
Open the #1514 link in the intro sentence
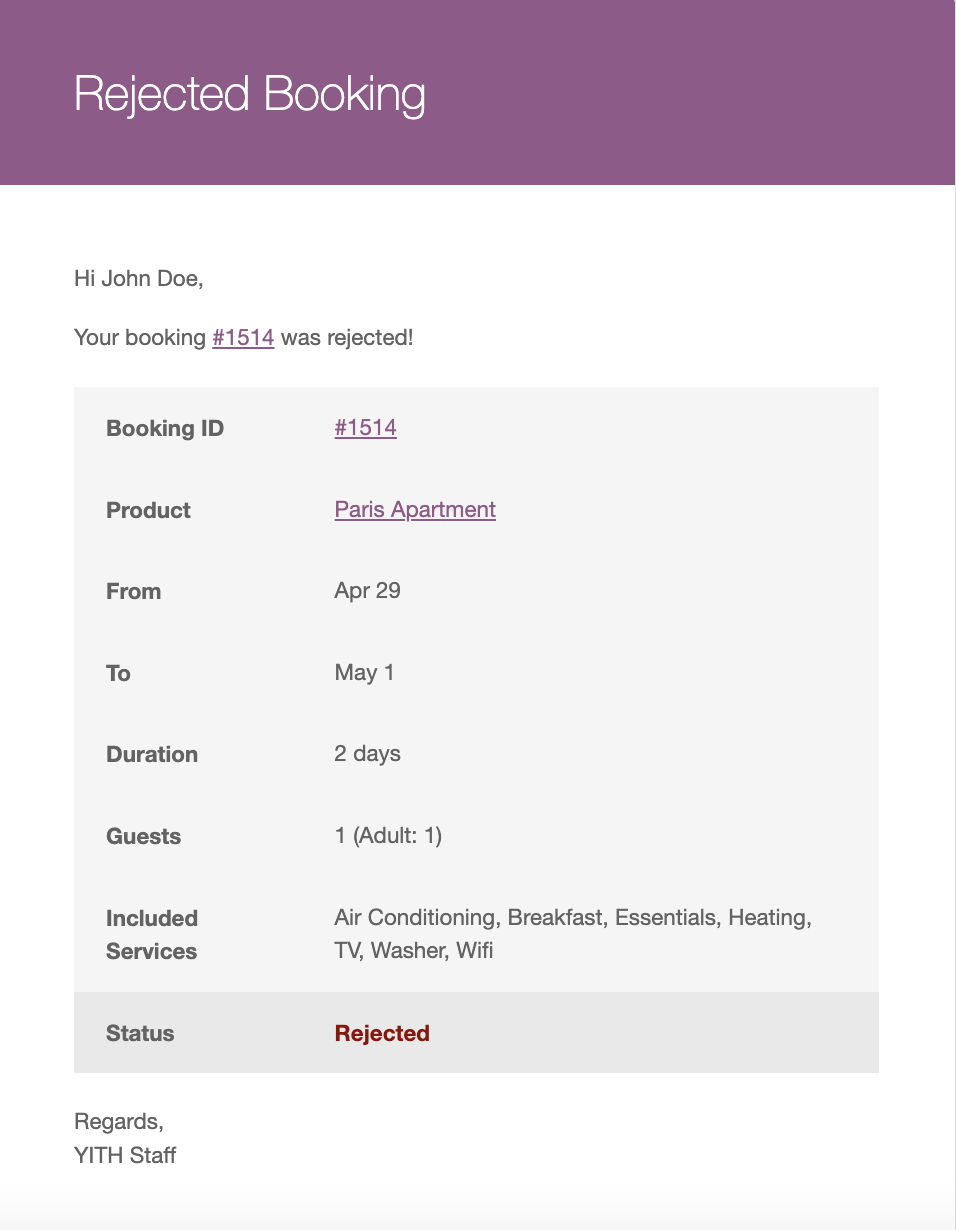[x=243, y=338]
